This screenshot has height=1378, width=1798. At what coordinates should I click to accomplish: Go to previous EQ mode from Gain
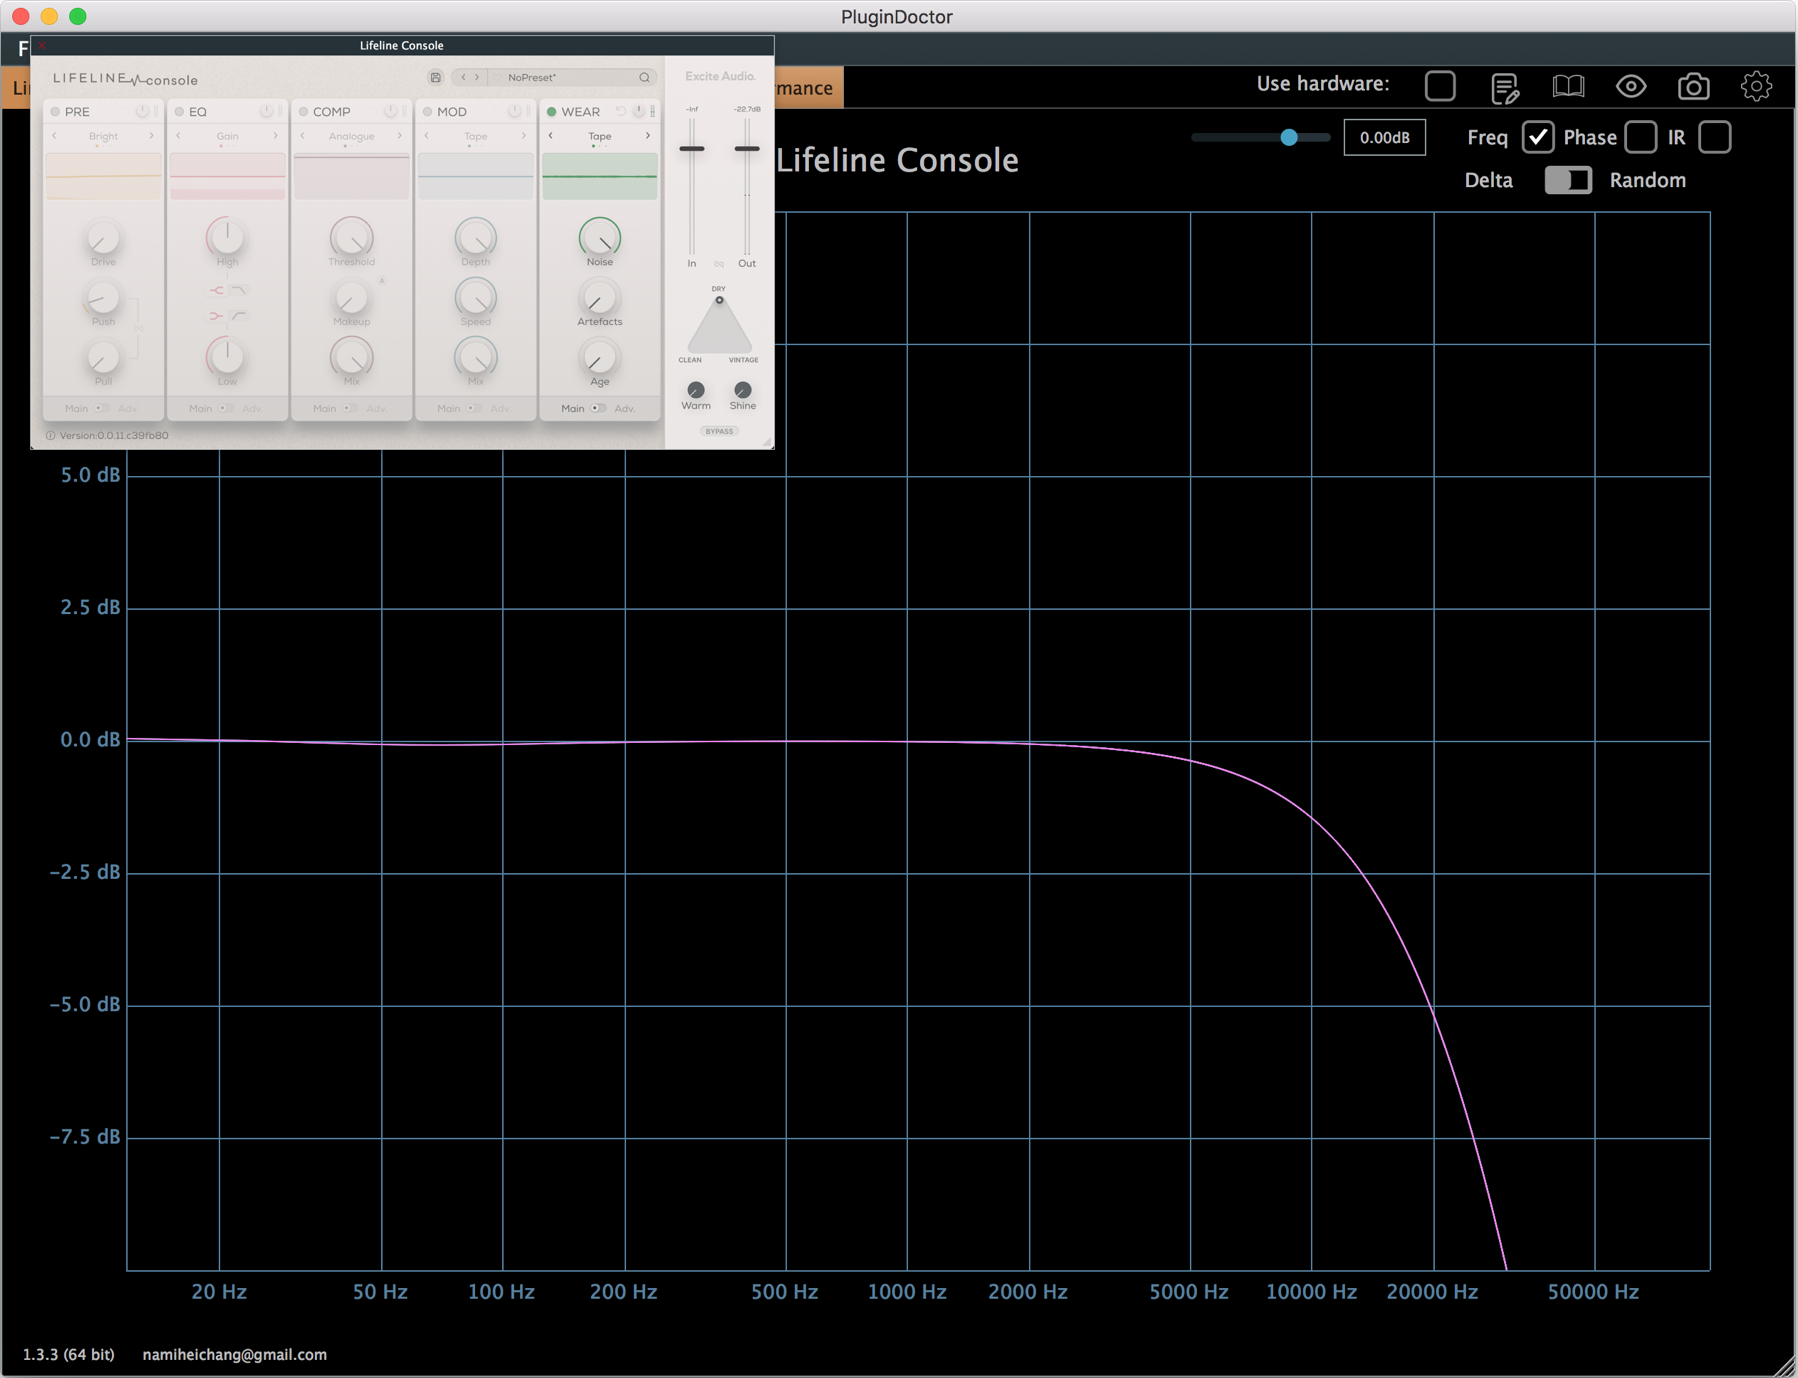(x=179, y=136)
